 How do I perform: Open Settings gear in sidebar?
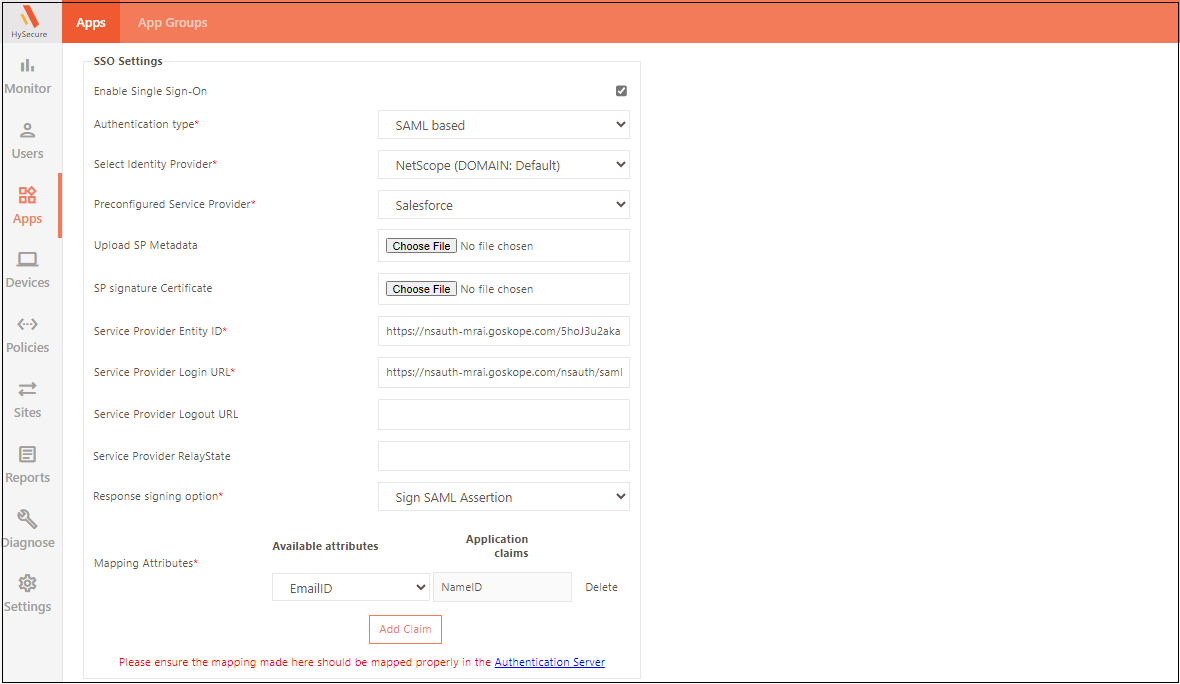pyautogui.click(x=28, y=594)
